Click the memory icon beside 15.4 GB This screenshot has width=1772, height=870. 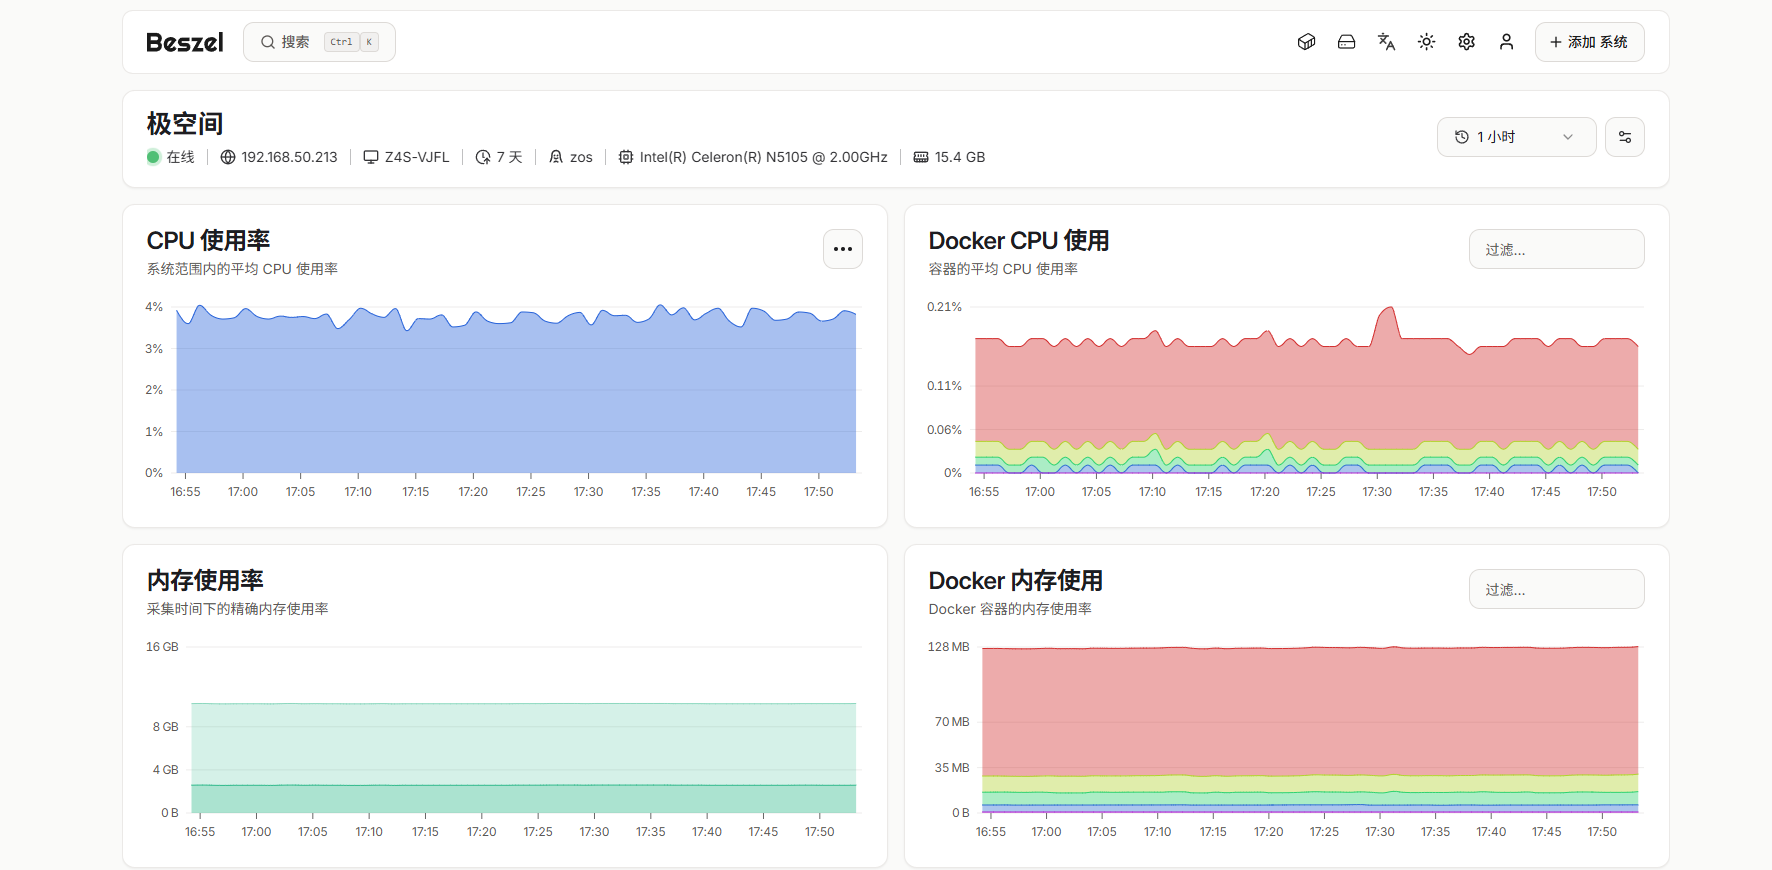tap(921, 157)
